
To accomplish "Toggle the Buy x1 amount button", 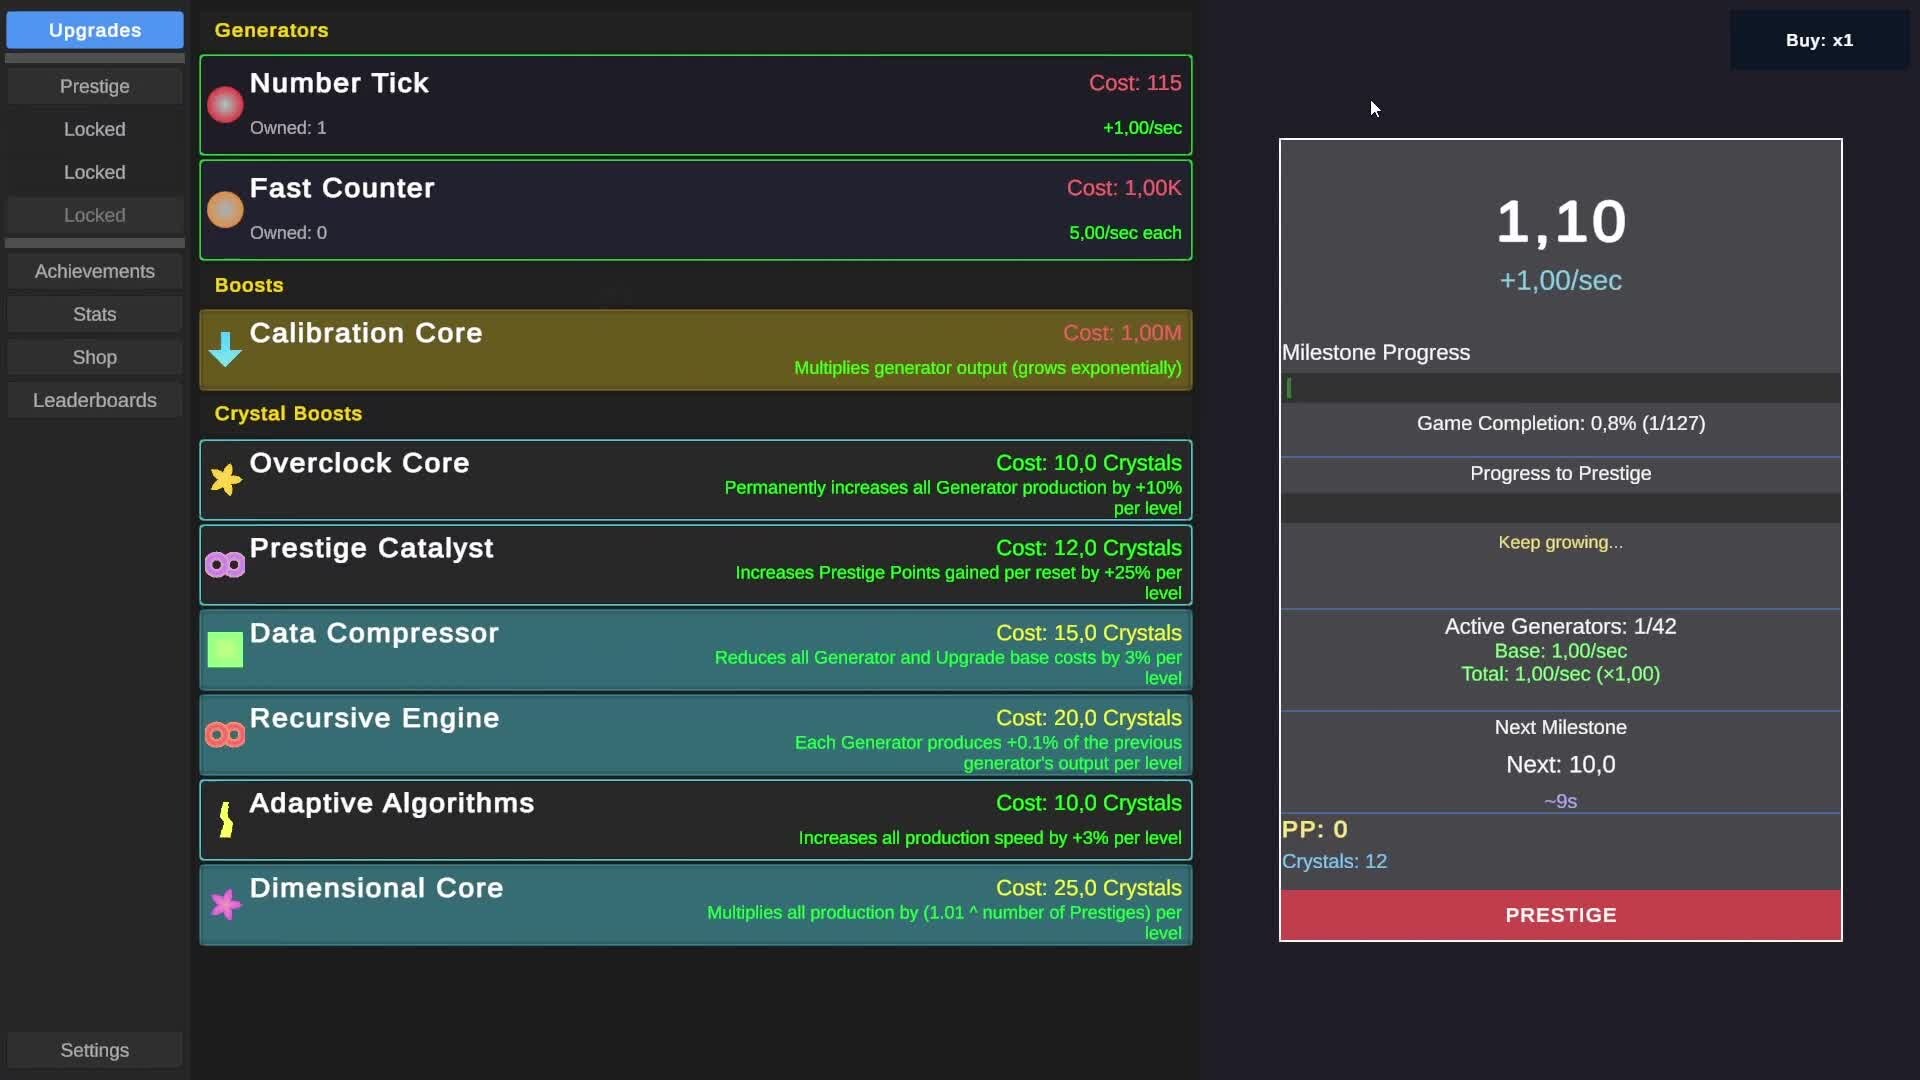I will coord(1819,40).
